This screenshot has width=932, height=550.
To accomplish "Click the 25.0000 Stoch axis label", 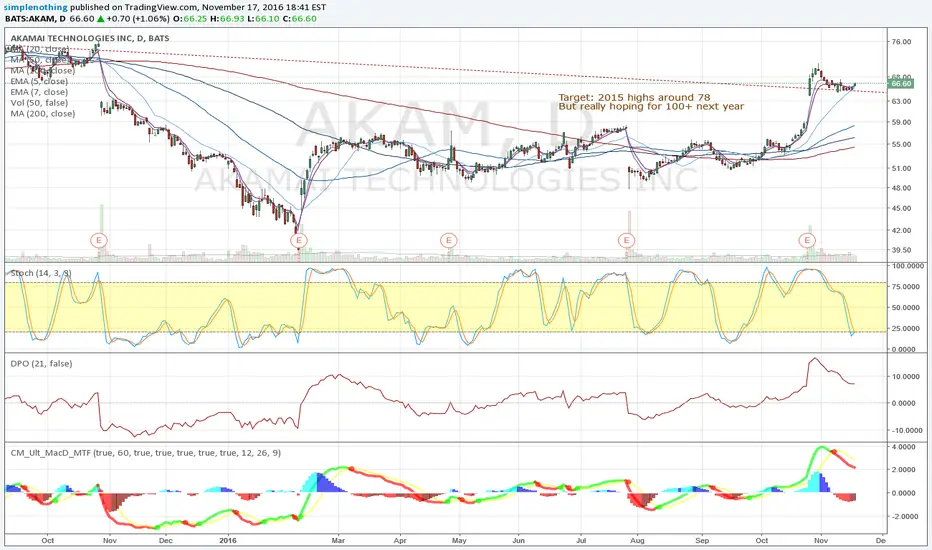I will [x=903, y=329].
